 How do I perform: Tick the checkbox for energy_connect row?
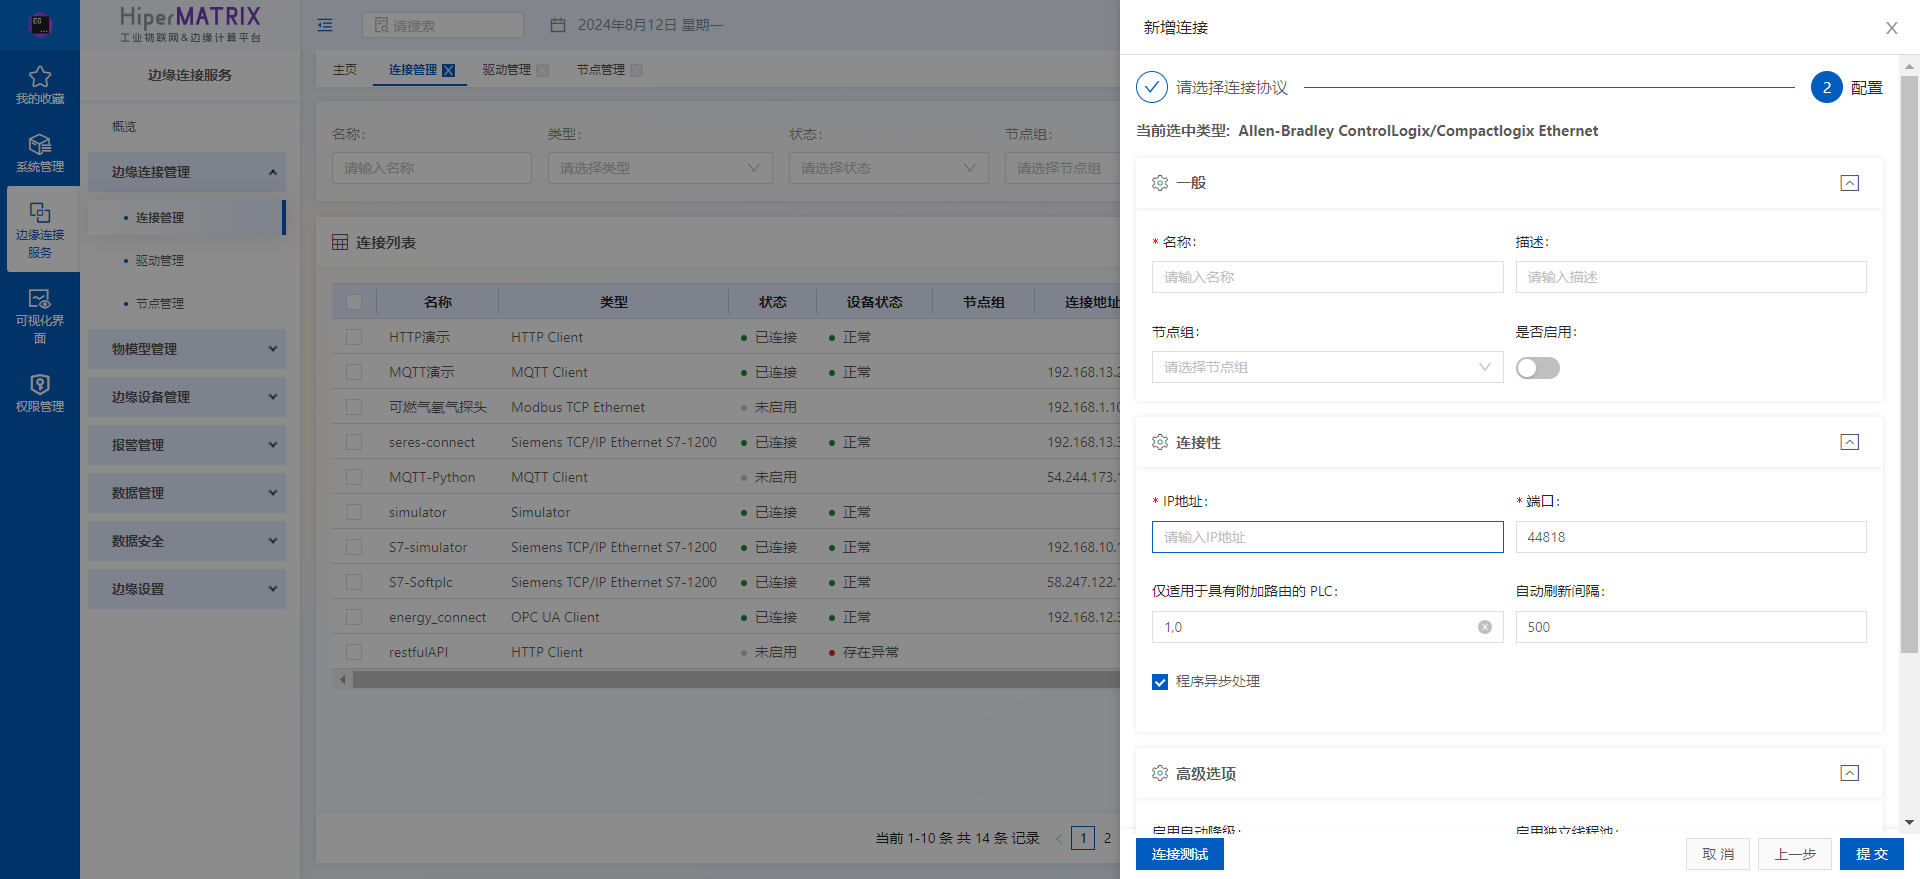click(x=354, y=617)
